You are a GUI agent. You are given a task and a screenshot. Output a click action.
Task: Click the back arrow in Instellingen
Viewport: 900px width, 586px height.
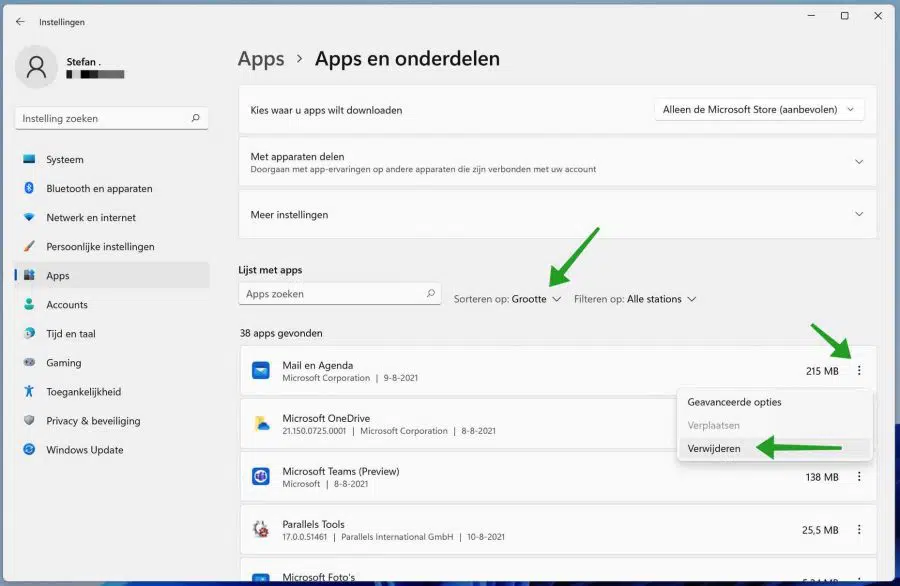[21, 22]
